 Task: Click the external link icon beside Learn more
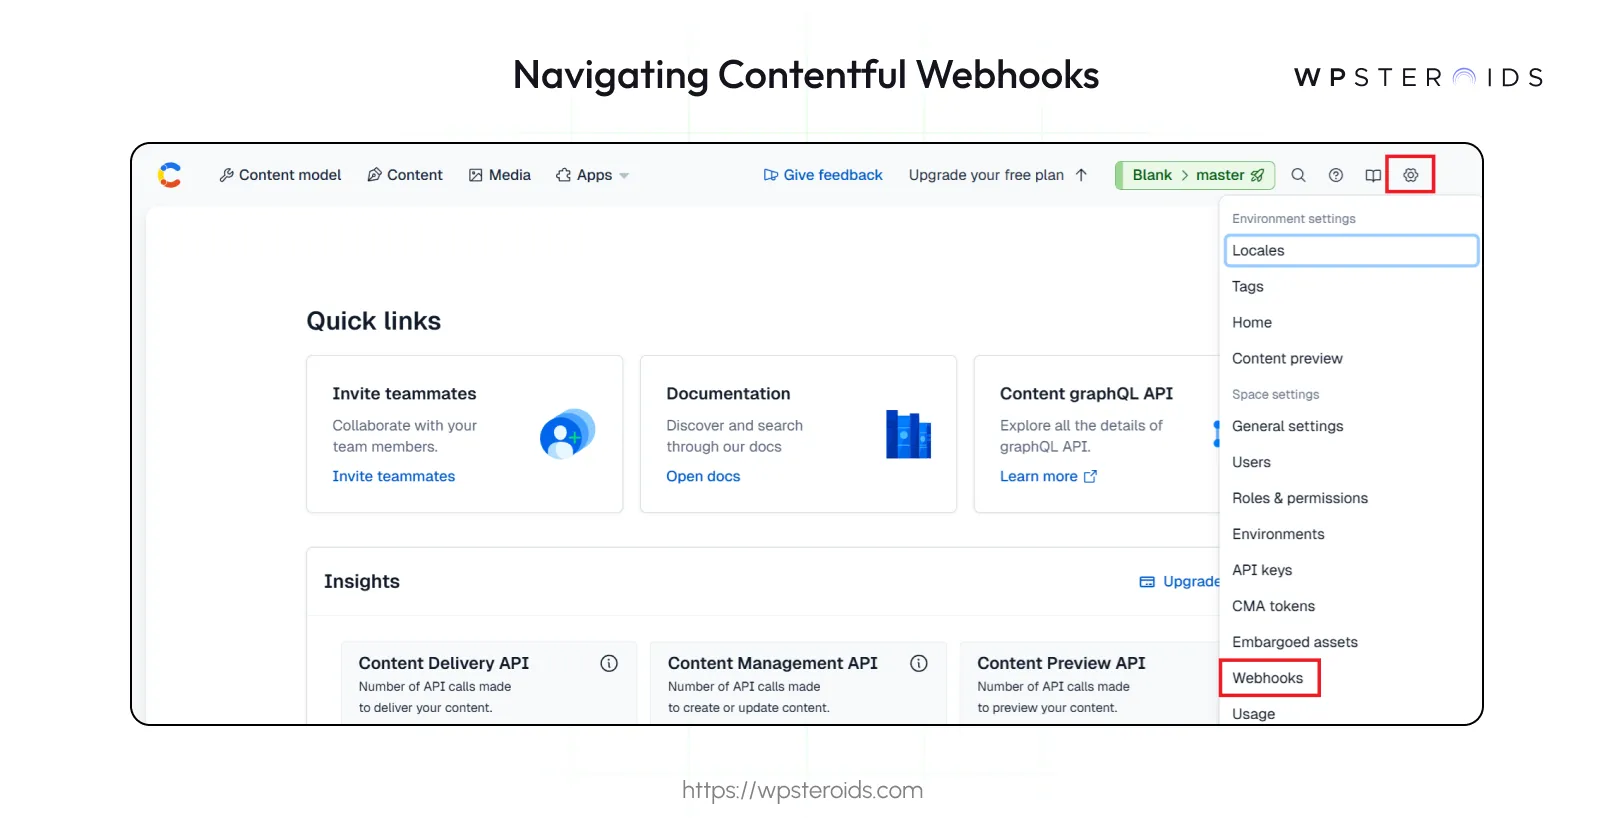(1091, 476)
